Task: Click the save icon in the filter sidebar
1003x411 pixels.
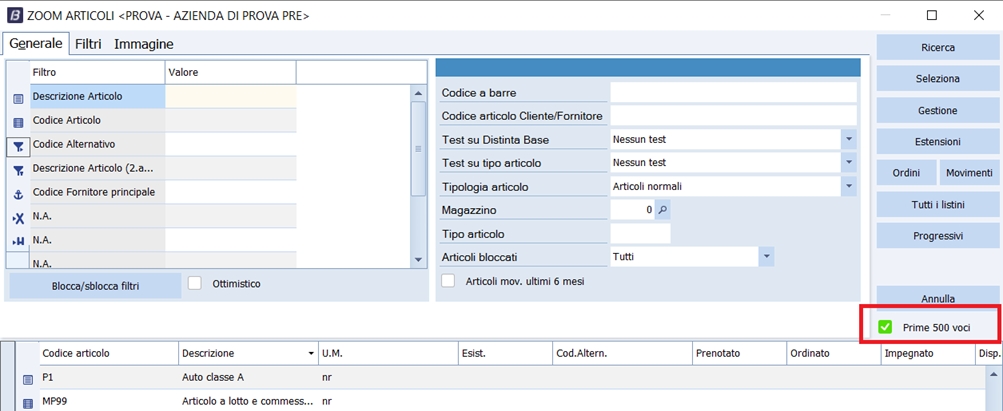Action: 18,241
